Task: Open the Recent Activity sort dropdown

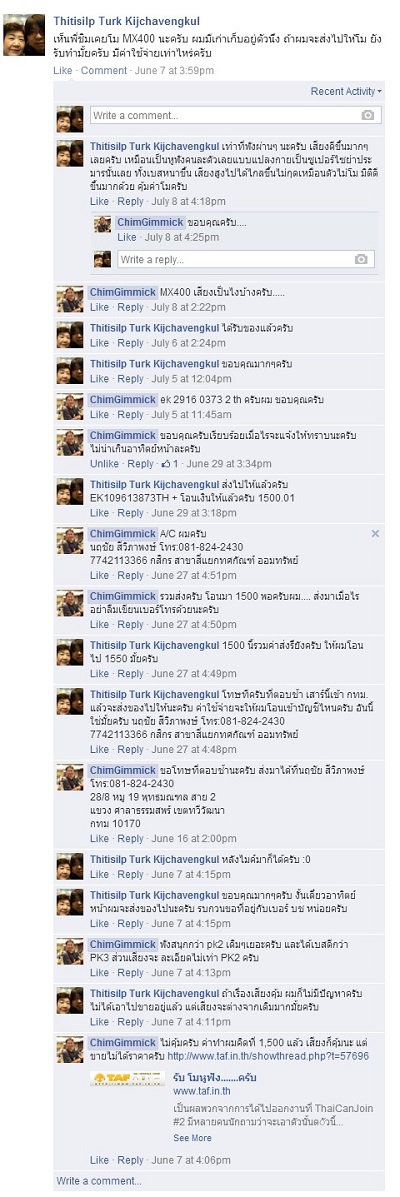Action: click(347, 92)
